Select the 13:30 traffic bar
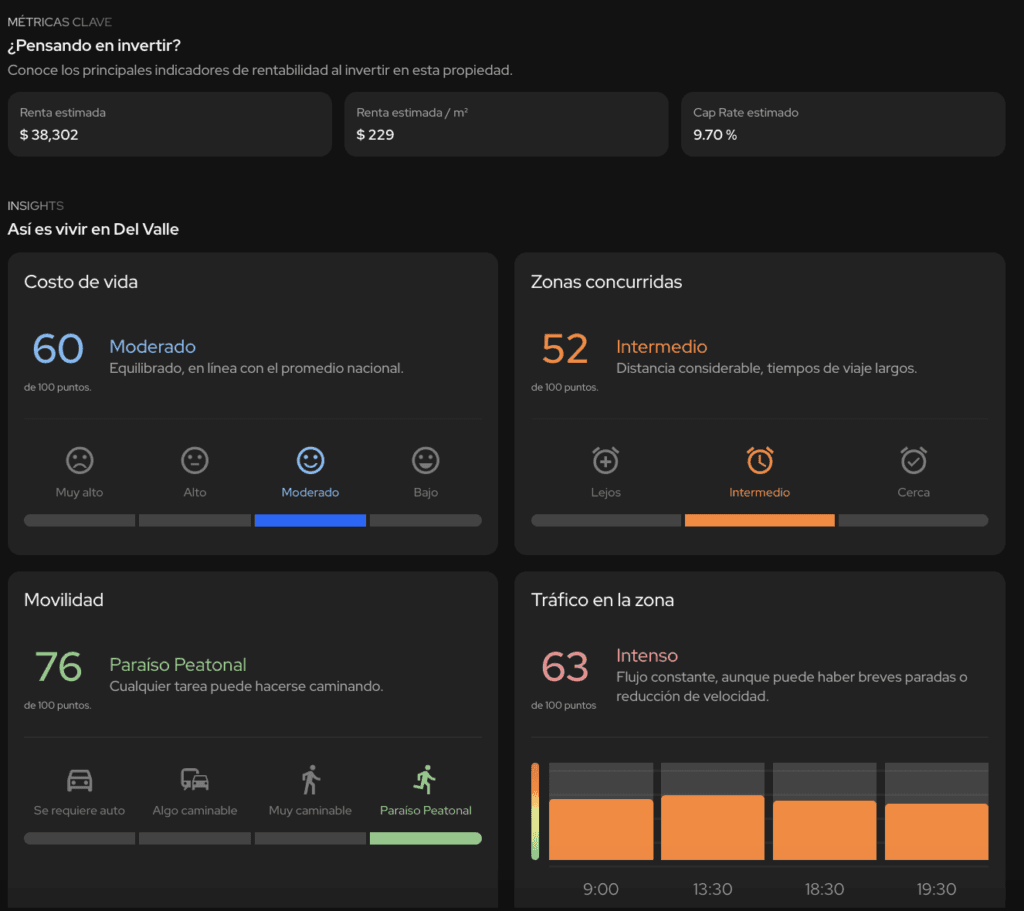 [x=712, y=827]
